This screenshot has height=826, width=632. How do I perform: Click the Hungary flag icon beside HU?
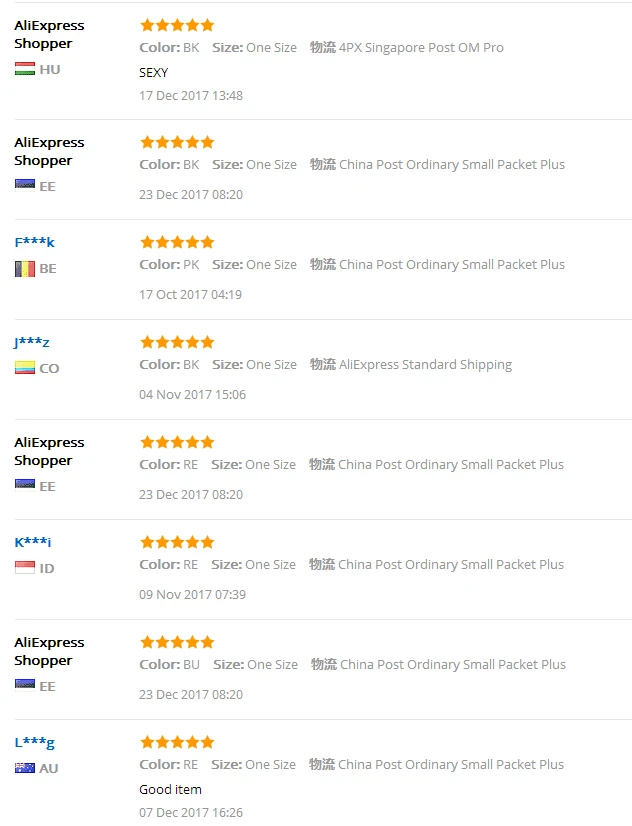coord(25,69)
